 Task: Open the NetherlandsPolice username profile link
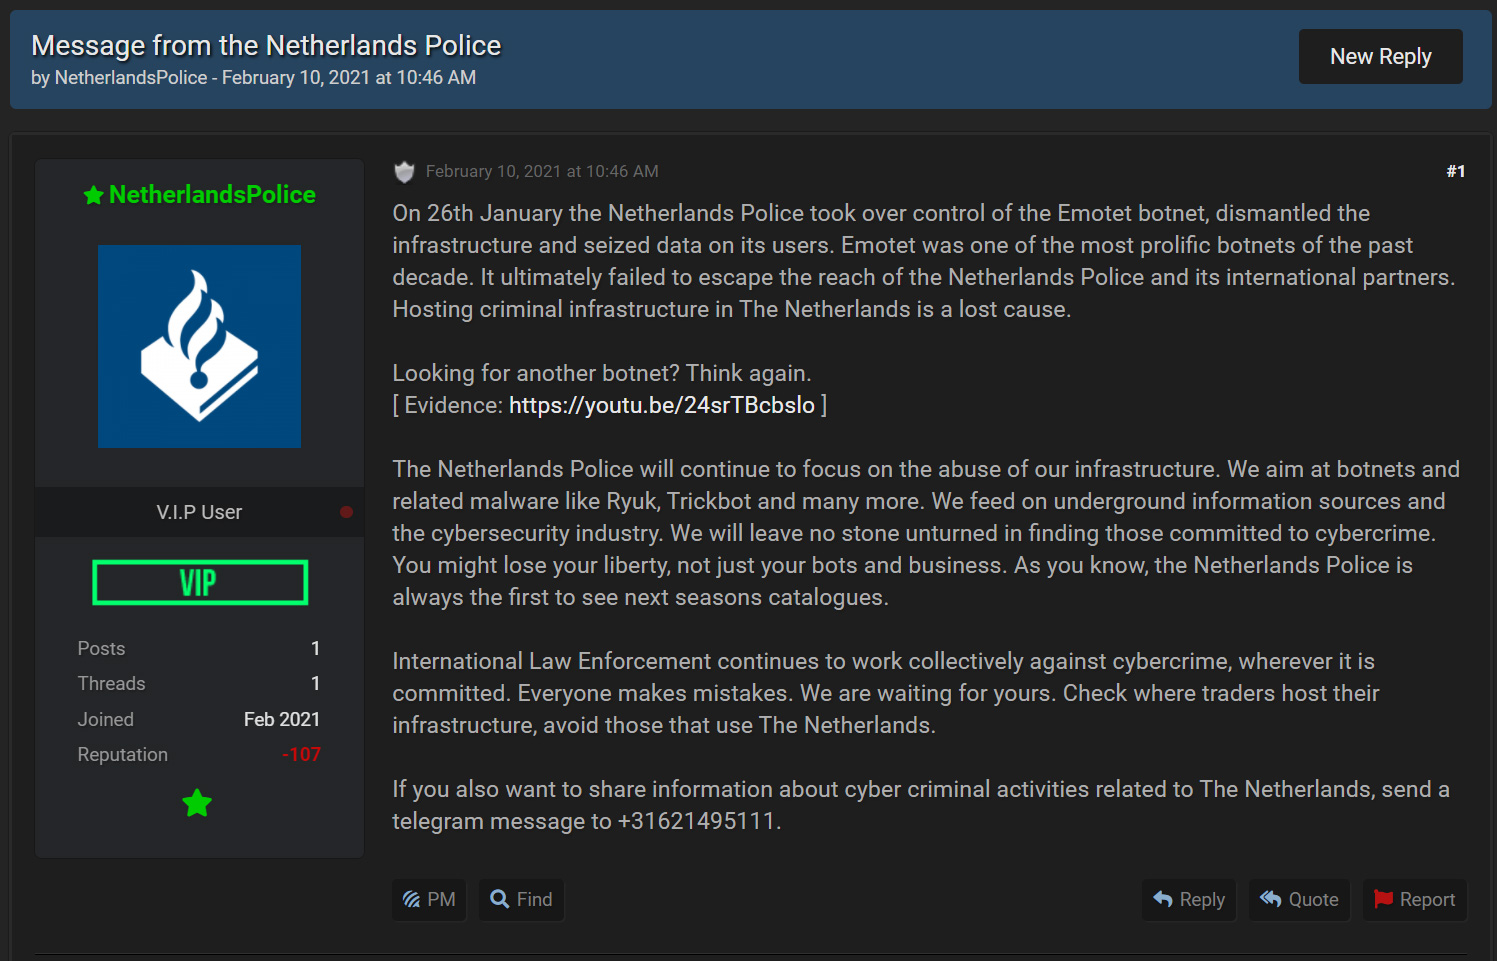(212, 195)
